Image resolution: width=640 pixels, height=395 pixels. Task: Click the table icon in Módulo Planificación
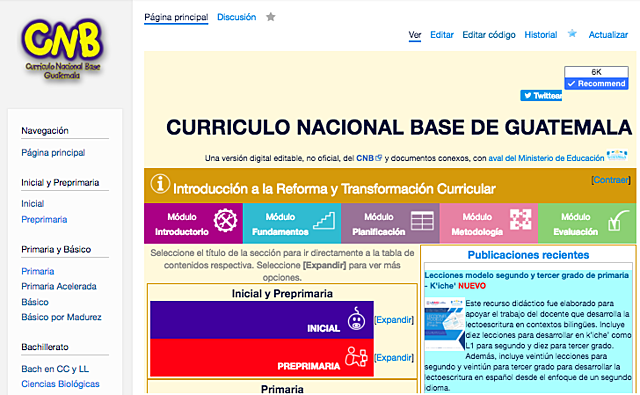[x=422, y=221]
